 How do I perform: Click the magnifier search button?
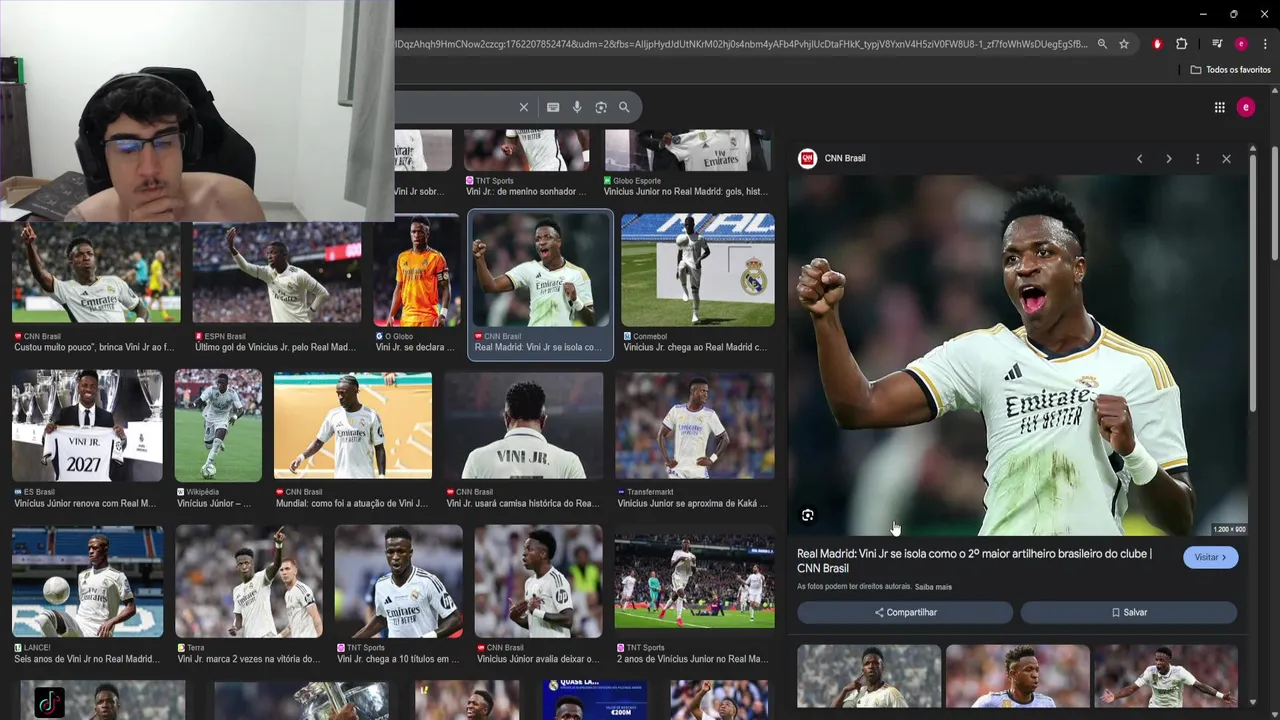(x=624, y=107)
